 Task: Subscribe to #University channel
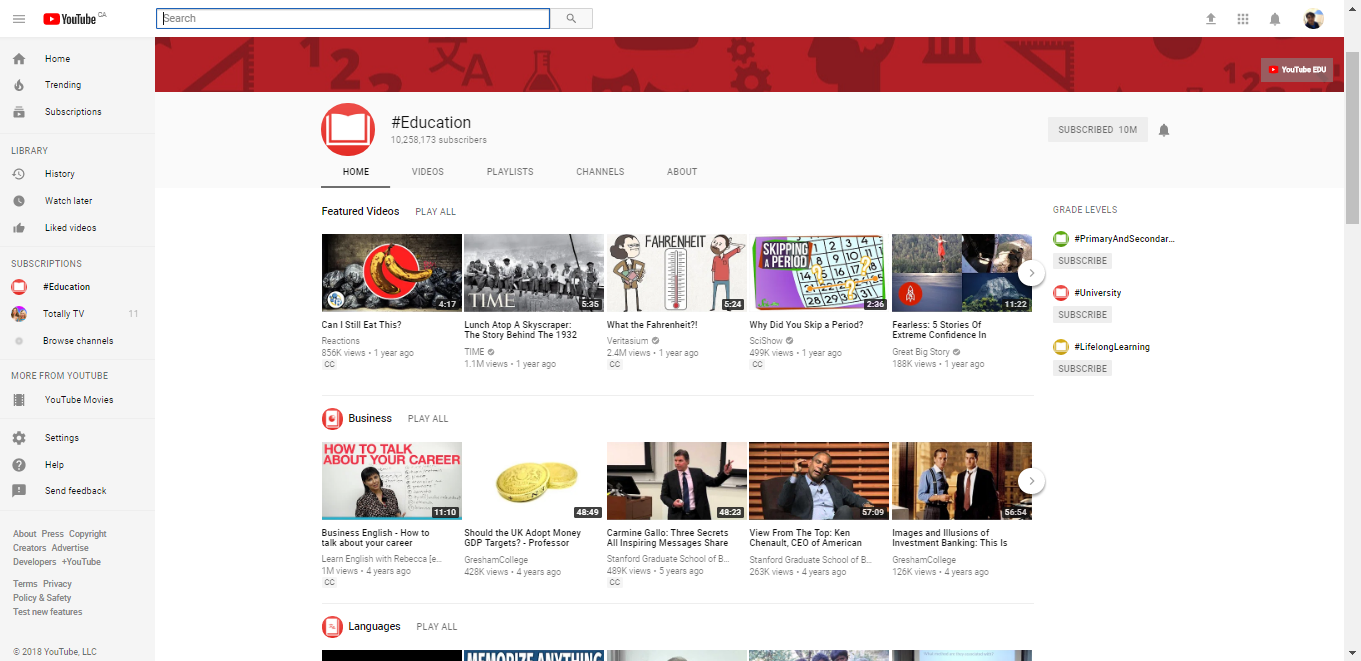1082,315
